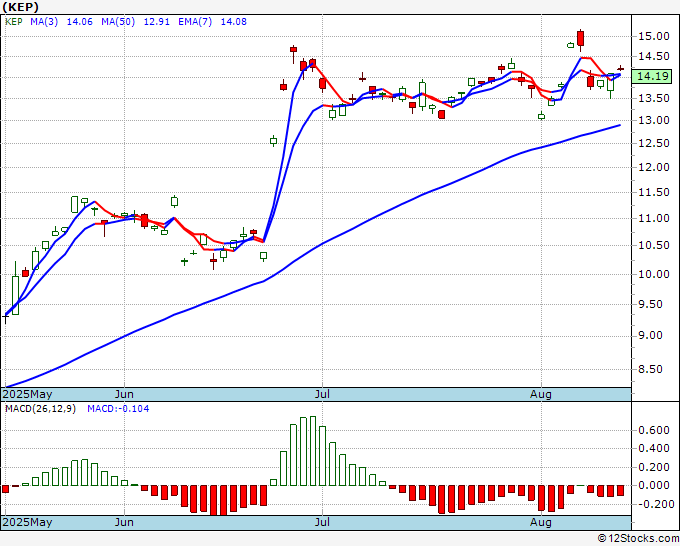Select the MA(50) legend label

[x=118, y=22]
